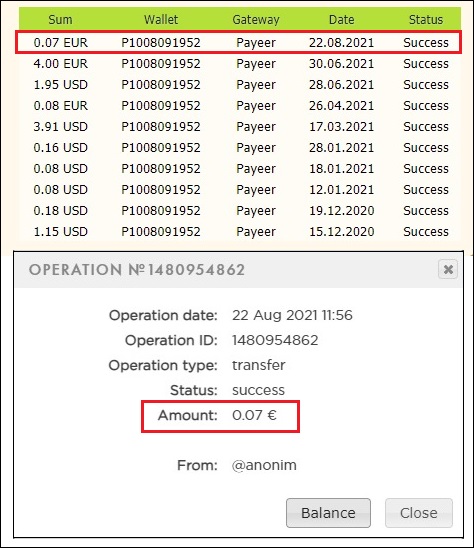This screenshot has height=548, width=474.
Task: Close the operation dialog with the X icon
Action: pyautogui.click(x=448, y=269)
